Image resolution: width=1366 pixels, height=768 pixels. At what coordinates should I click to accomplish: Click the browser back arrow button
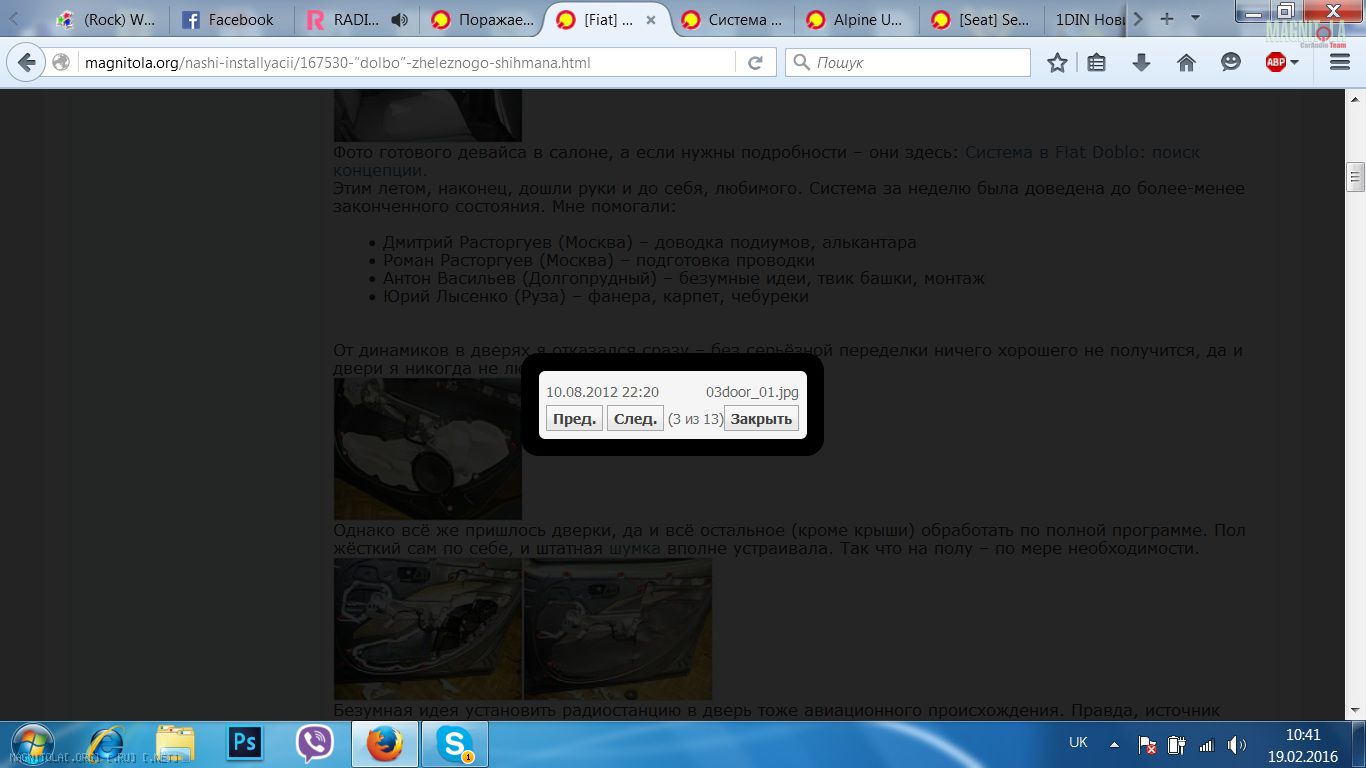point(27,63)
